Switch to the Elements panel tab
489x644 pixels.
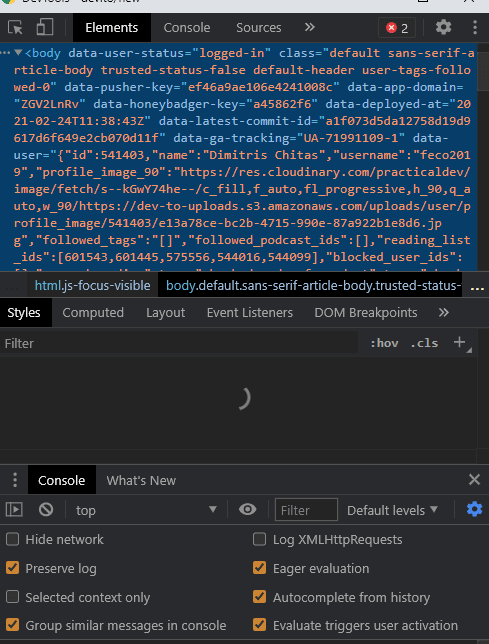click(x=112, y=28)
